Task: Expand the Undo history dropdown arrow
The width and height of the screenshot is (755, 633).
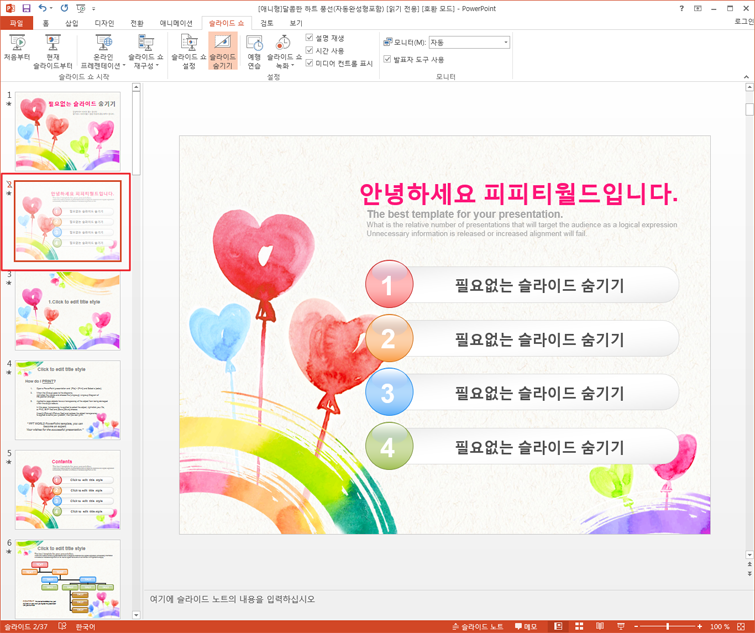Action: click(51, 9)
